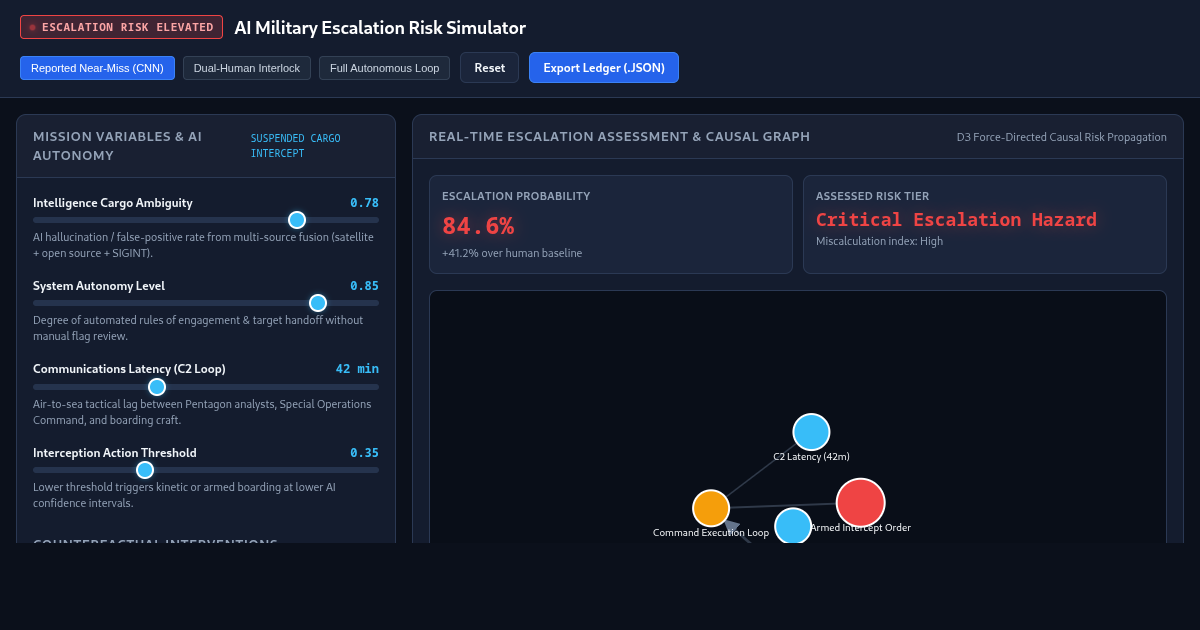This screenshot has width=1200, height=630.
Task: Click the Mission Variables & AI Autonomy heading
Action: point(118,146)
